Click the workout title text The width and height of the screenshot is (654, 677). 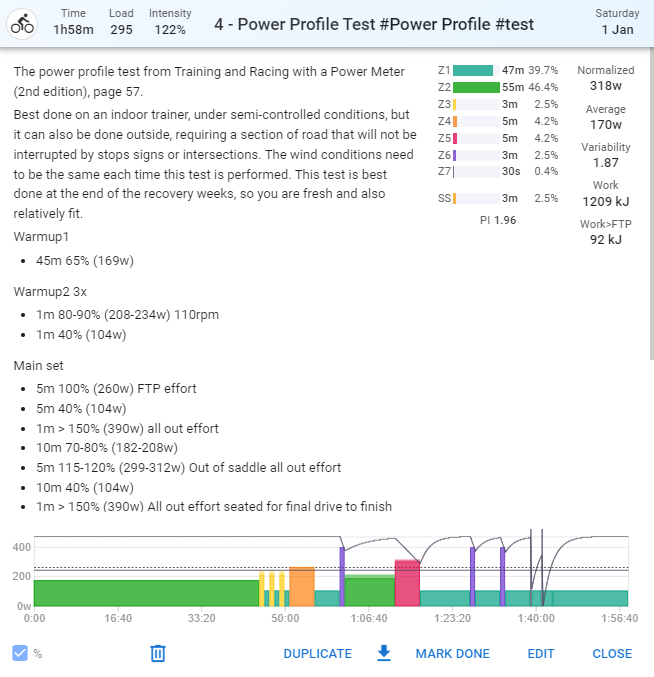tap(374, 24)
